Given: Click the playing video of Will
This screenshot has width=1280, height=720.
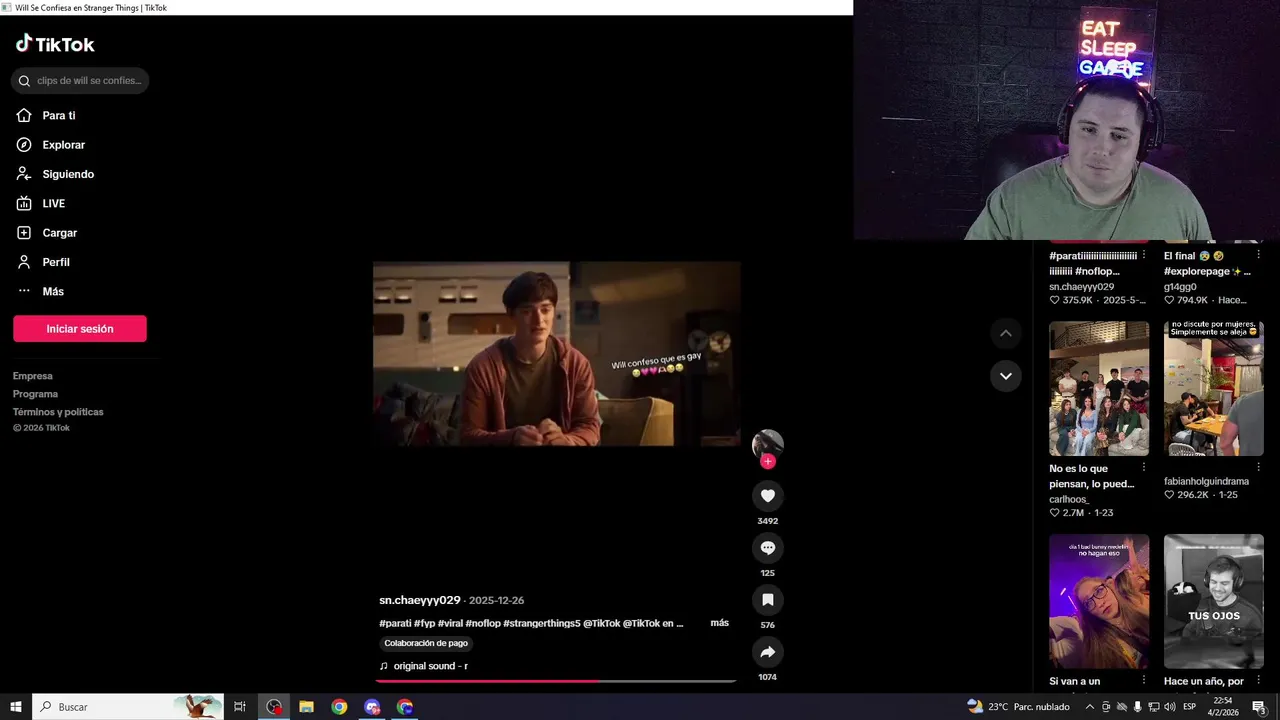Looking at the screenshot, I should (556, 354).
